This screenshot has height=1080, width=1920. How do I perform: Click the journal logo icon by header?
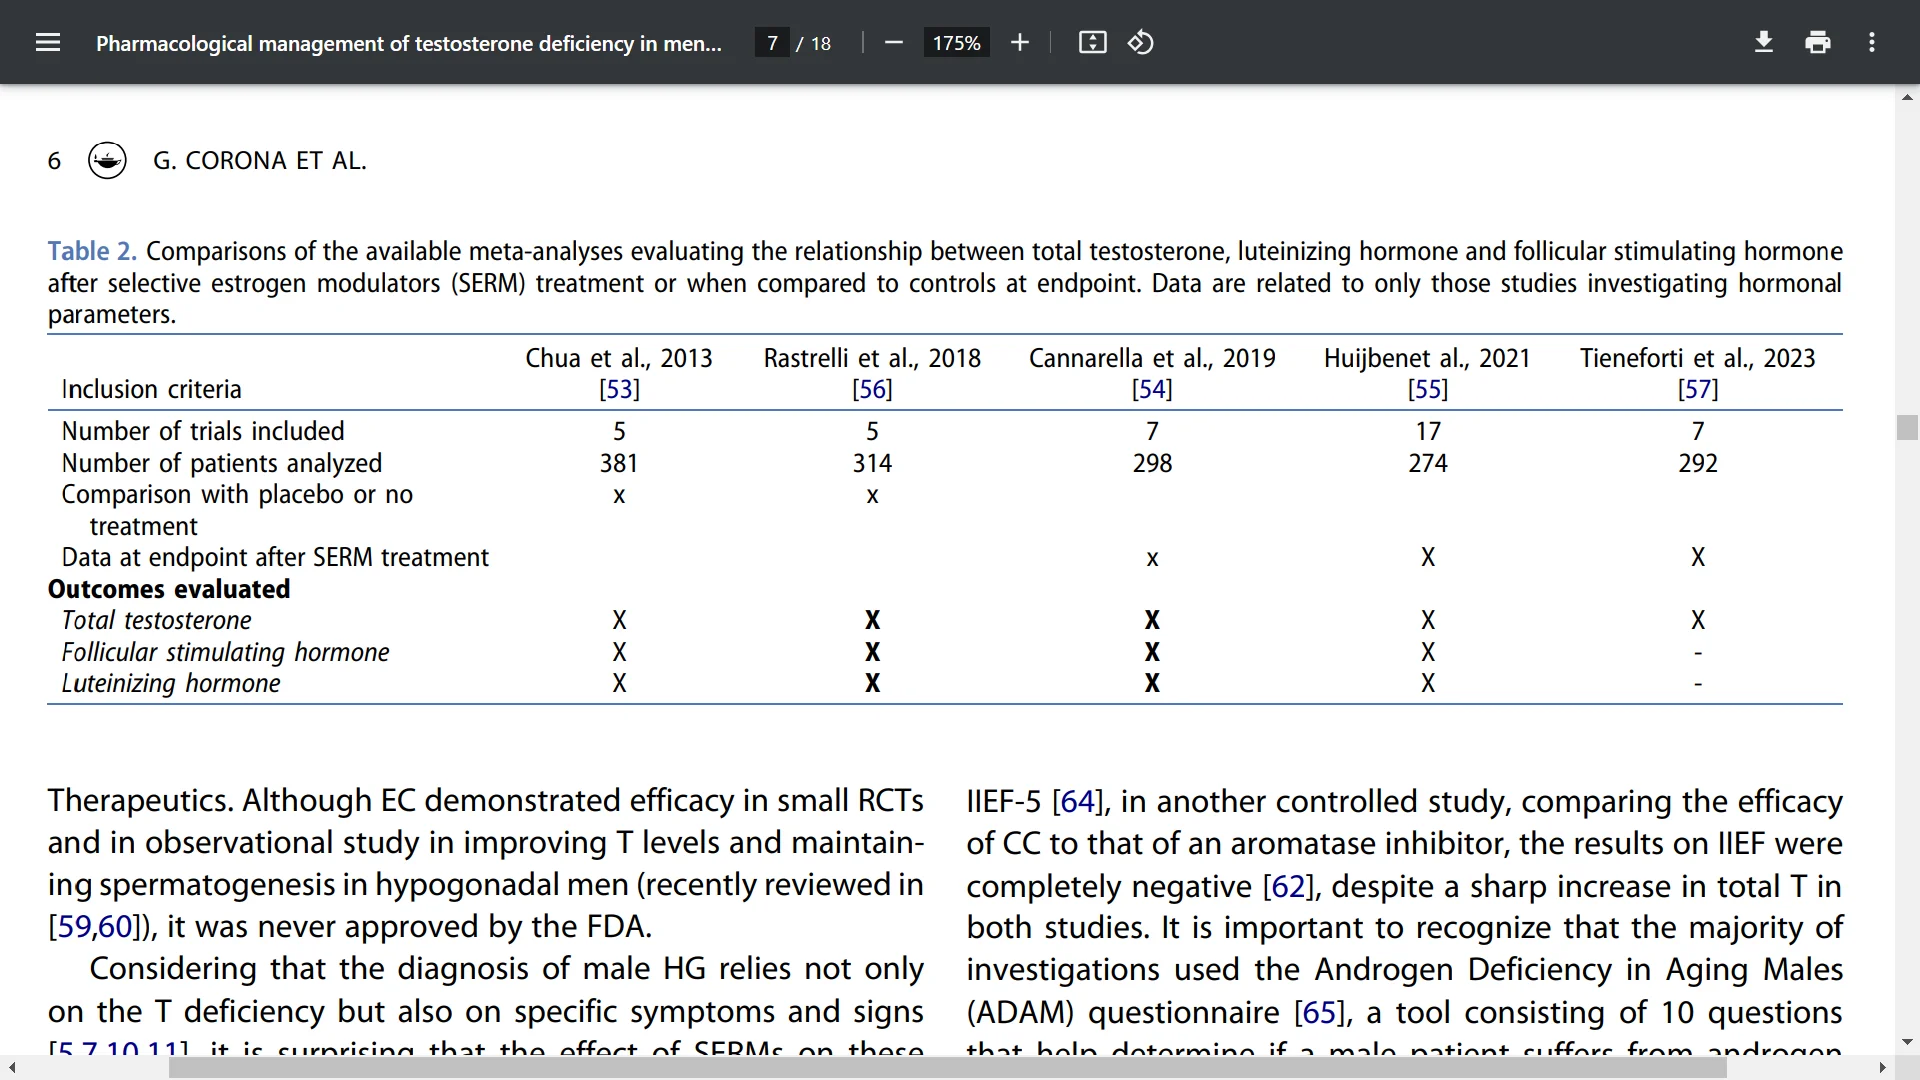[107, 160]
